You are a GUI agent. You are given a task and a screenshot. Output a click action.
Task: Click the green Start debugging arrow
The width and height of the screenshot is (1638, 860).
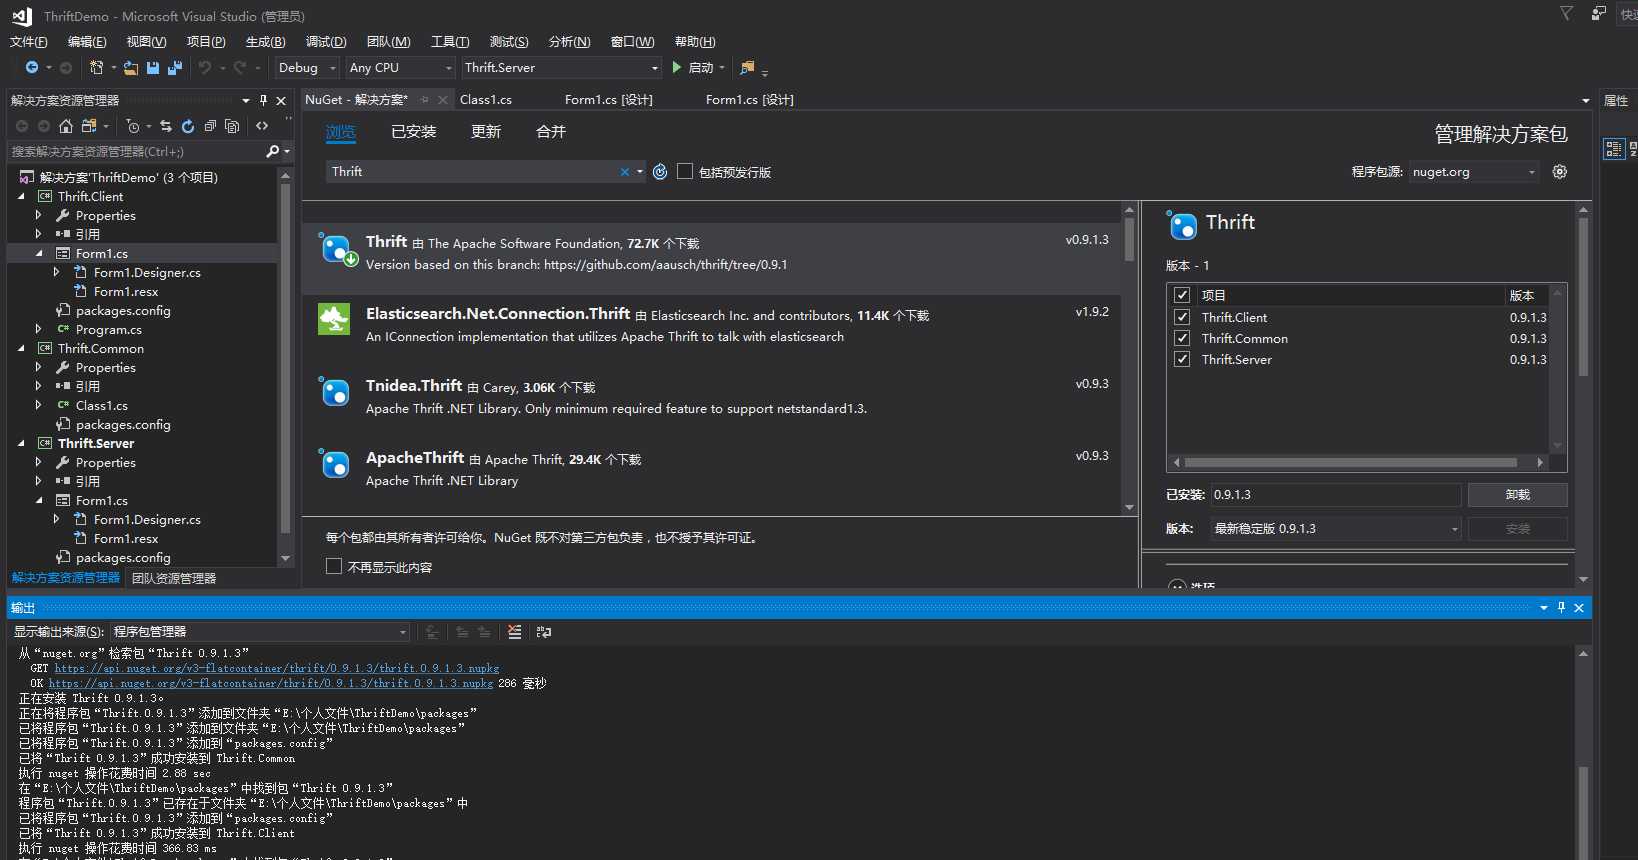tap(677, 67)
